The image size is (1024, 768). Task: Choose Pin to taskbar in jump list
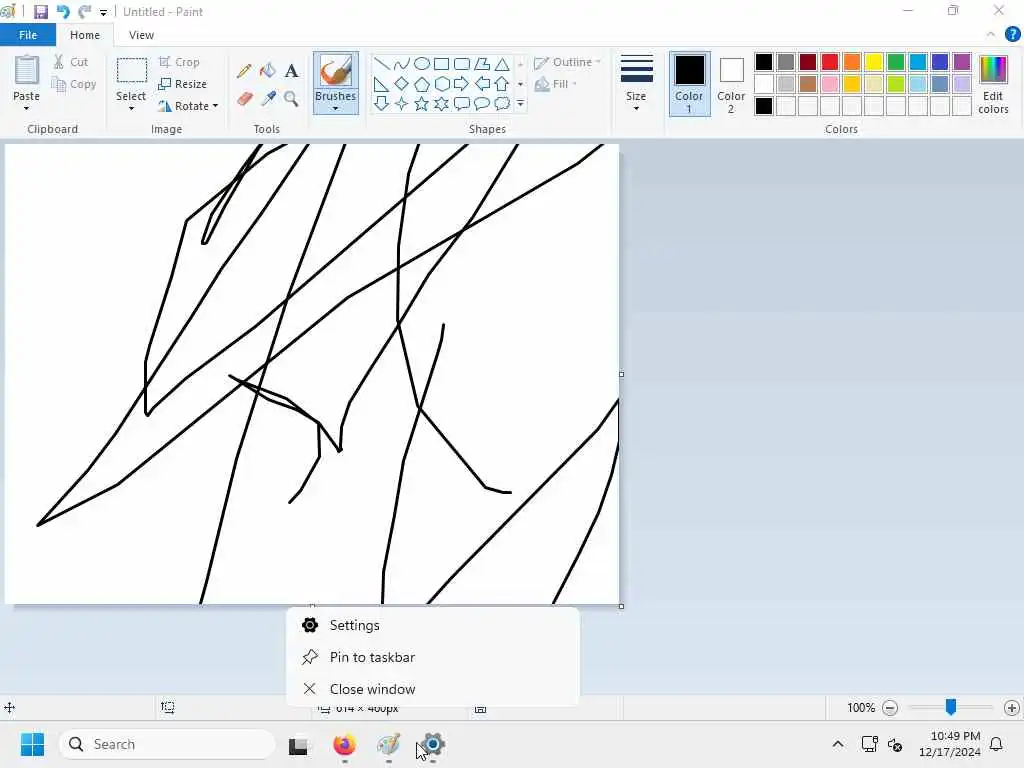tap(432, 658)
